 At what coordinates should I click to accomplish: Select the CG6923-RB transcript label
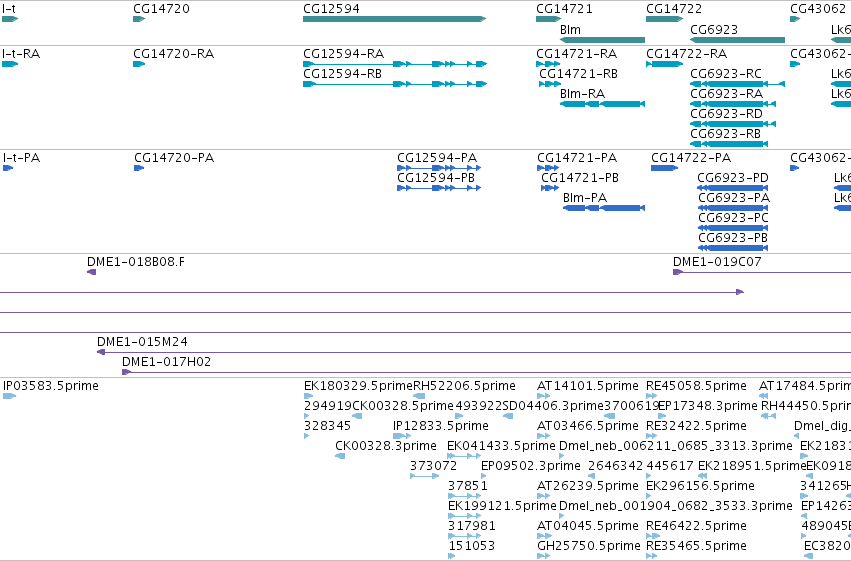point(726,134)
